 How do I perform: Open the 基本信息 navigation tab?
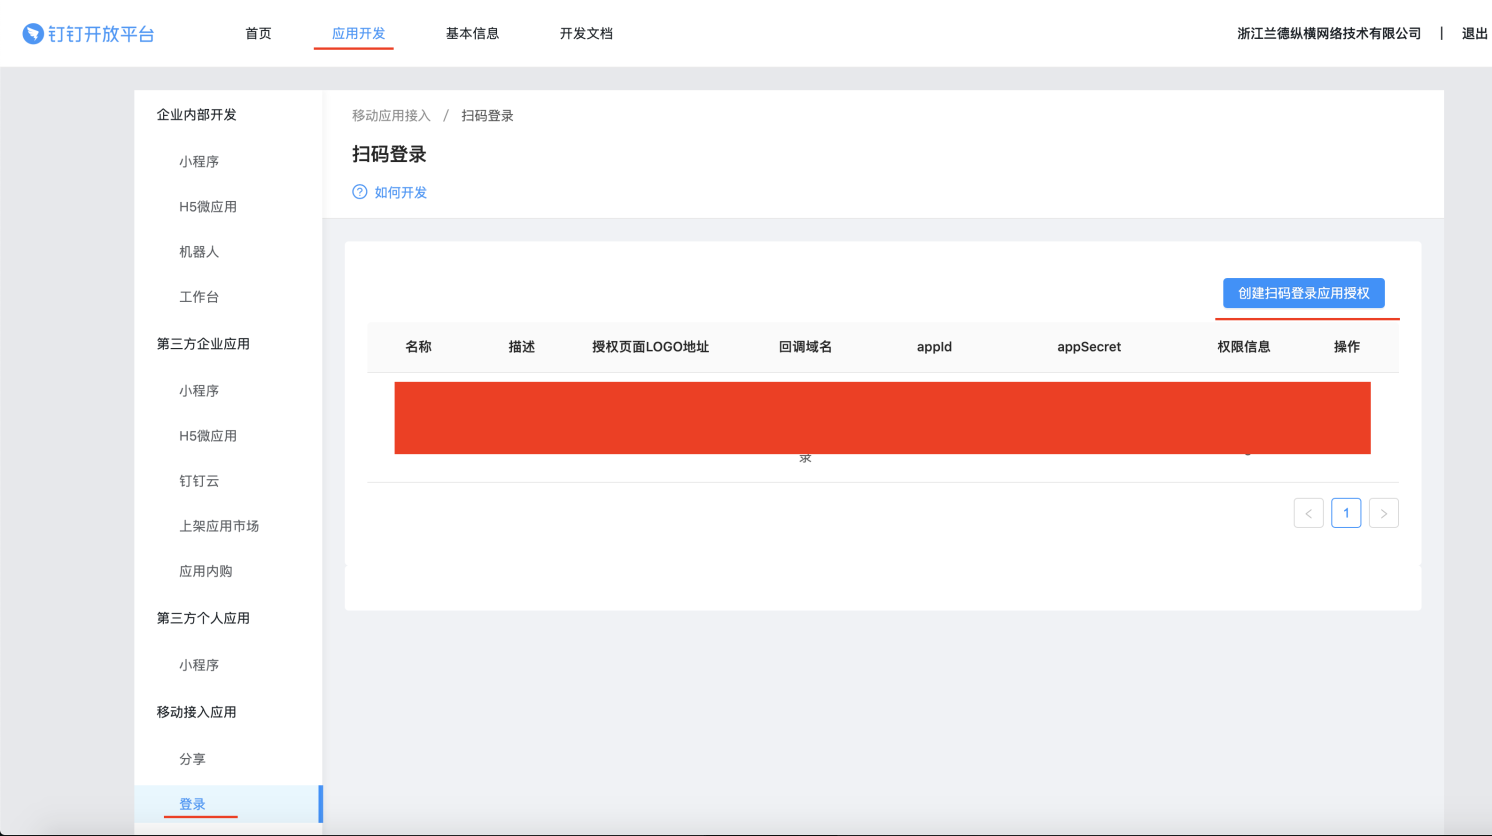[x=472, y=34]
